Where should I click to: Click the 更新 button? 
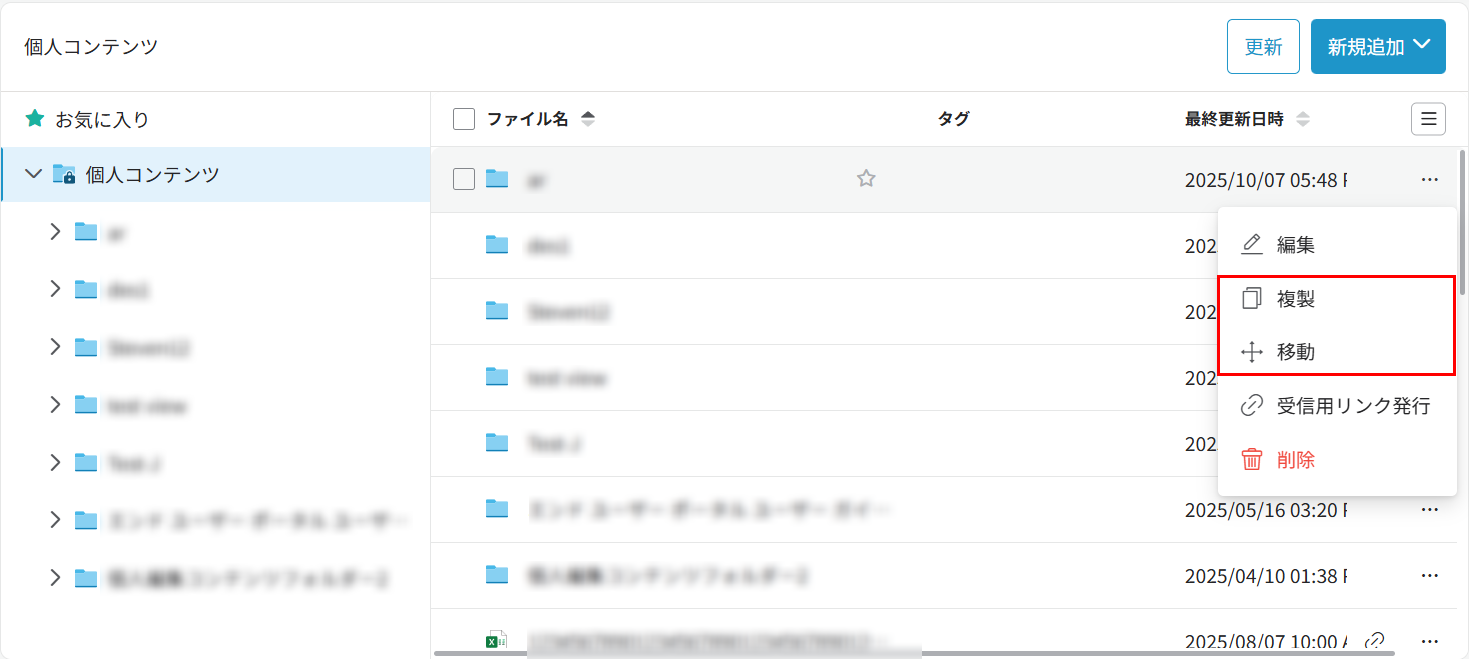point(1263,47)
